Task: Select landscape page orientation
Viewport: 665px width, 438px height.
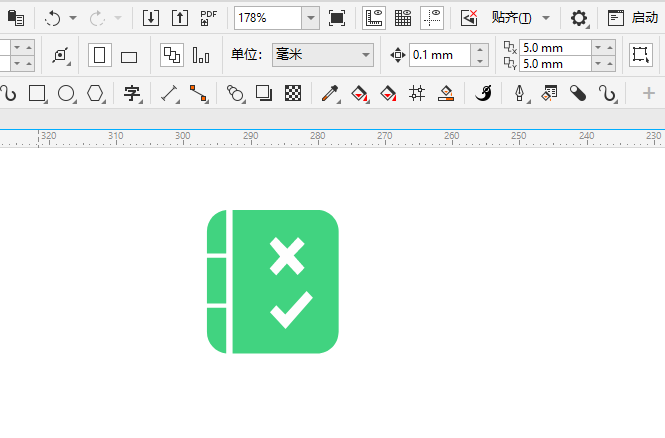Action: coord(129,57)
